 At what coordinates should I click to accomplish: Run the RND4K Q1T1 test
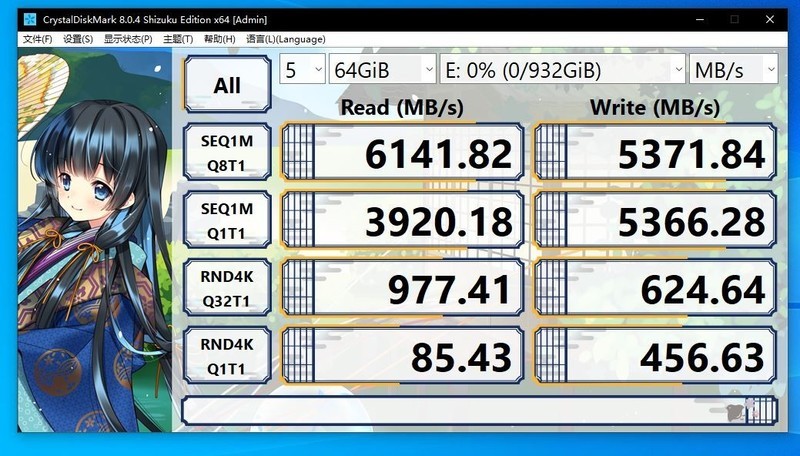pos(227,356)
